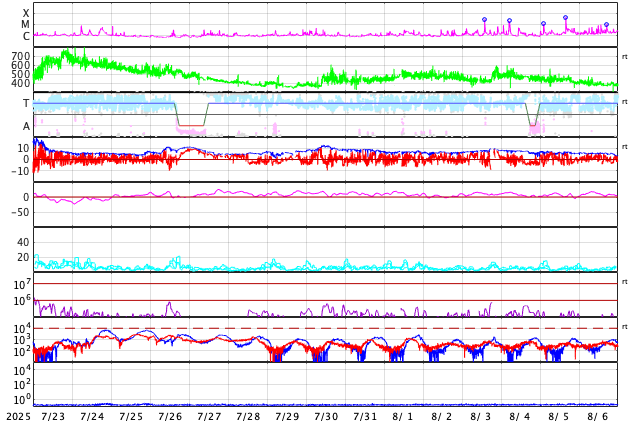Click the rt tag beside 10^7 panel

click(625, 282)
